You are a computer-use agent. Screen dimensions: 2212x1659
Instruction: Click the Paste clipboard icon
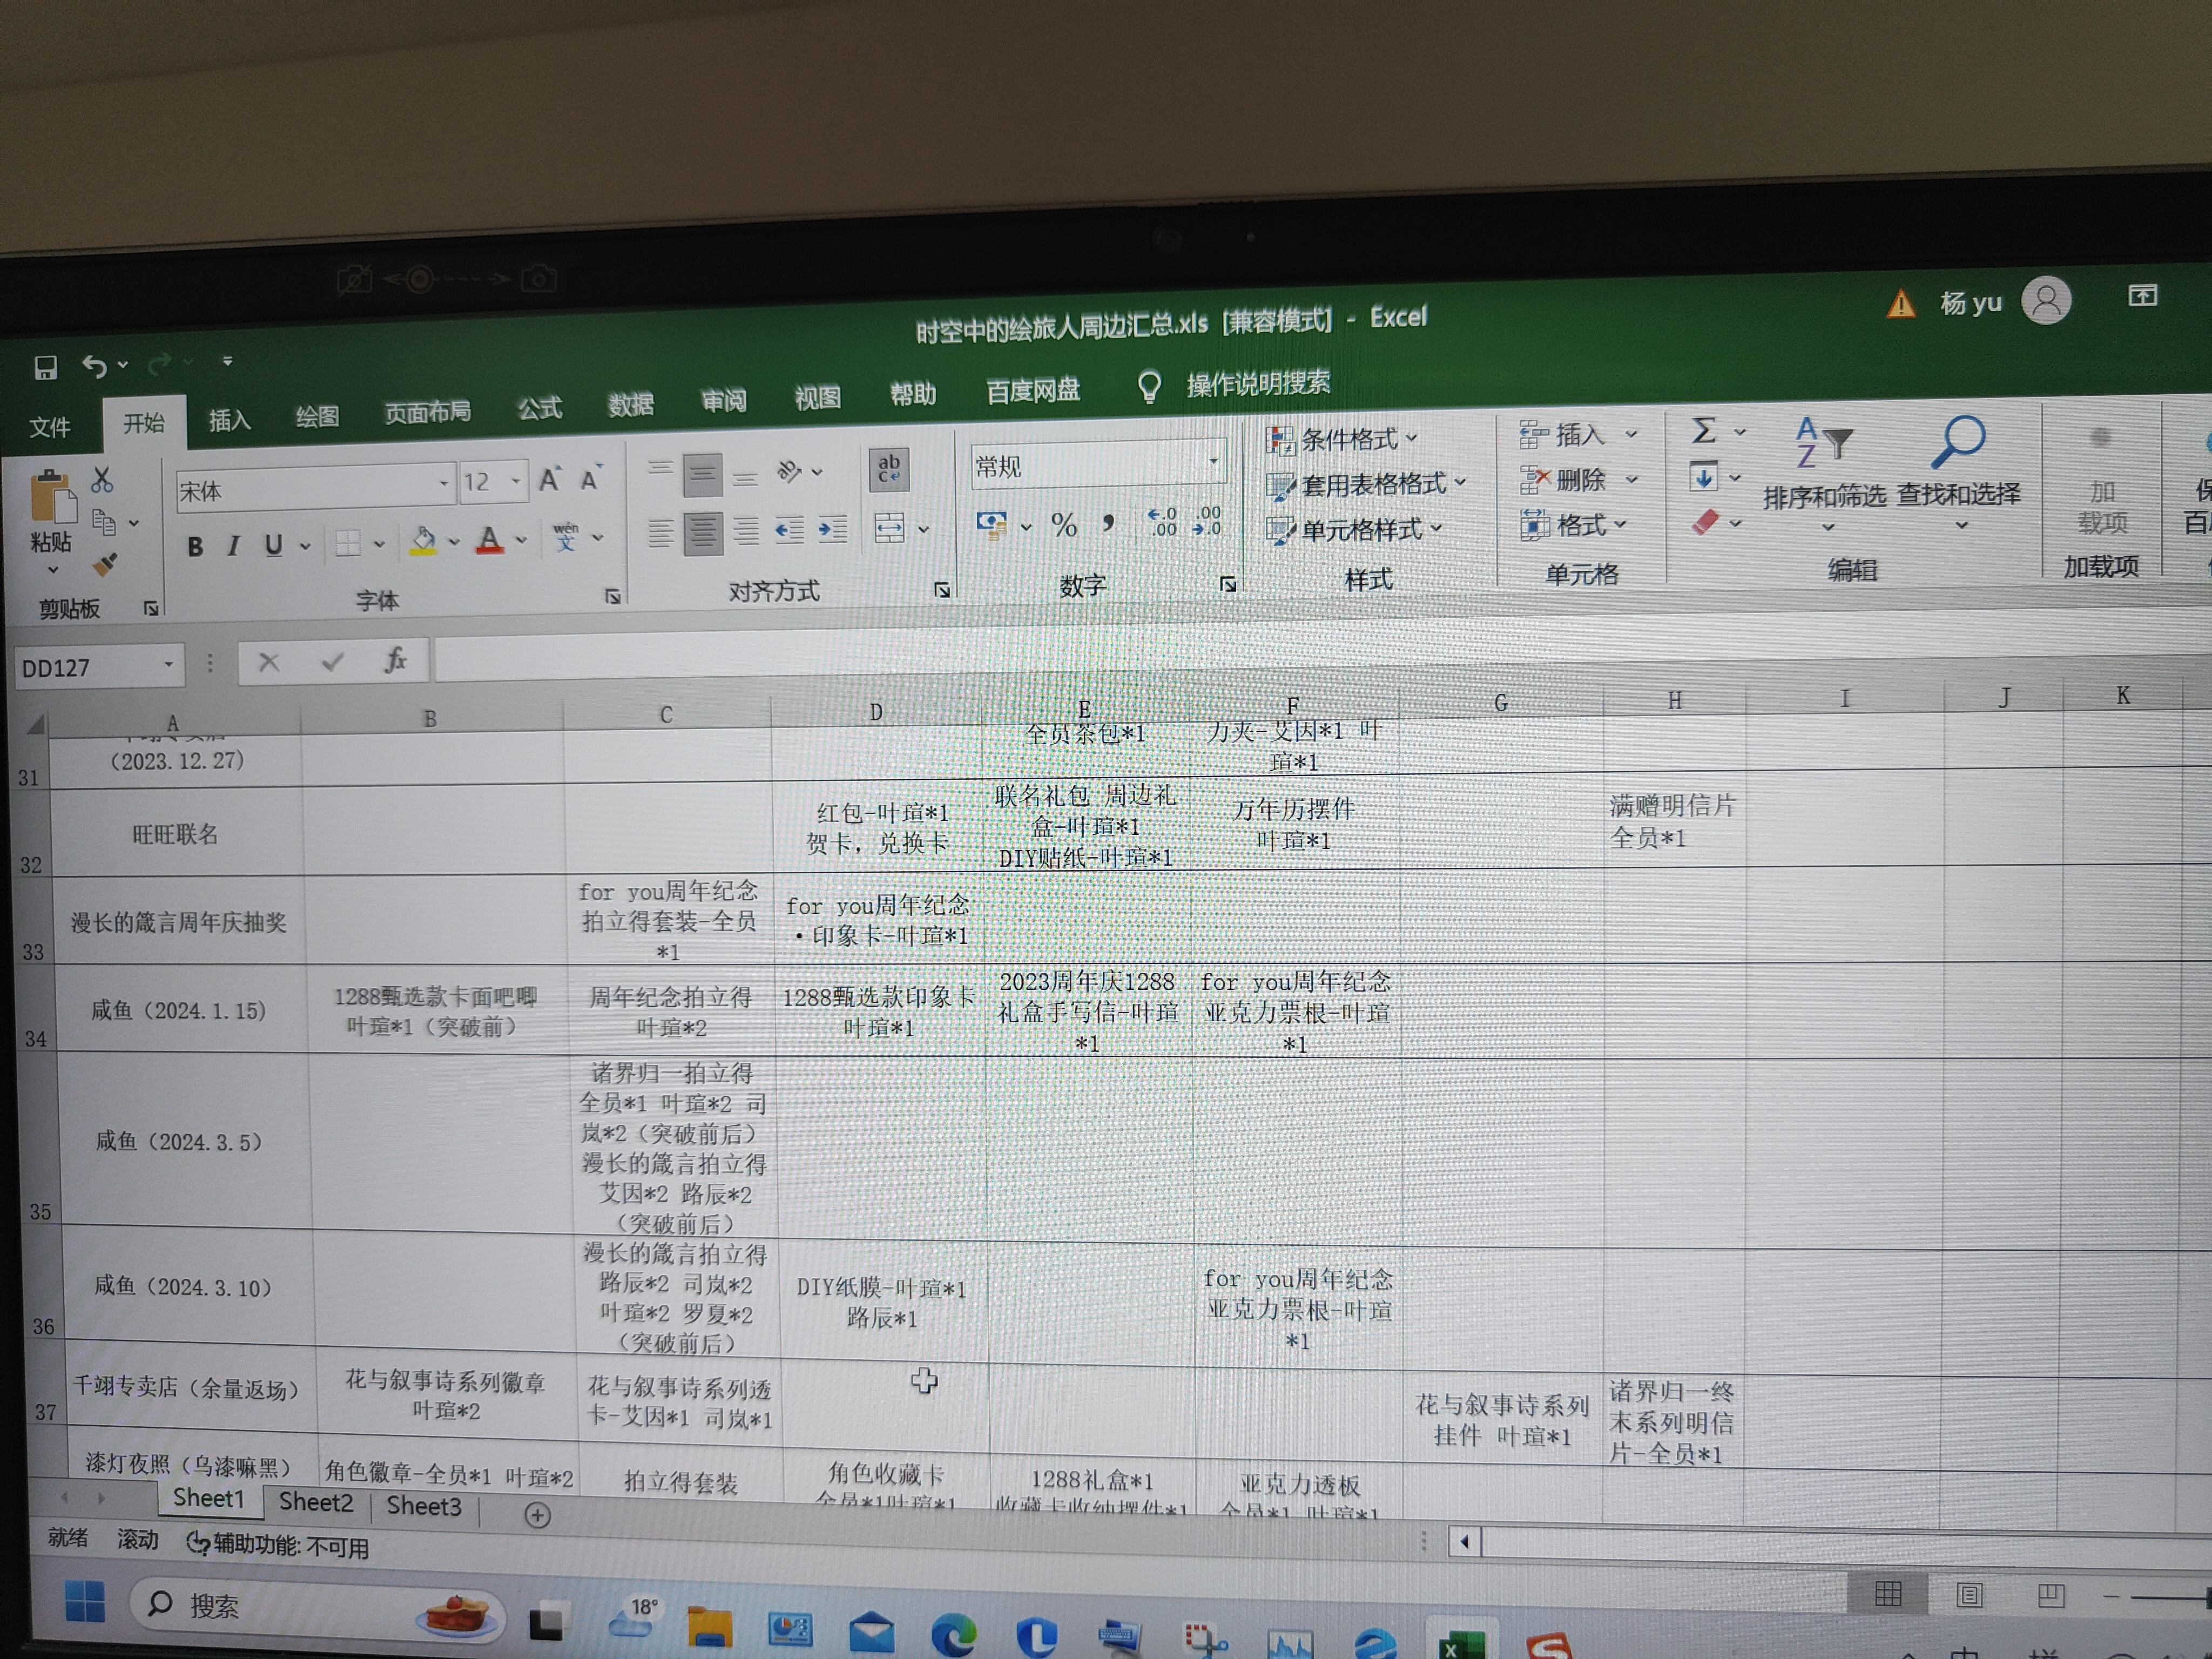pos(52,498)
